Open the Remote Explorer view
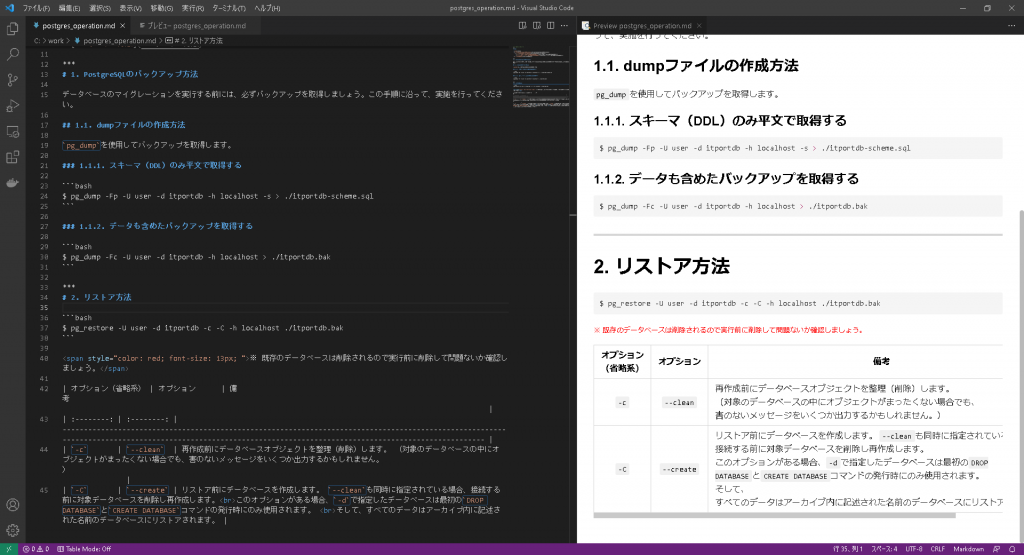 pyautogui.click(x=12, y=131)
